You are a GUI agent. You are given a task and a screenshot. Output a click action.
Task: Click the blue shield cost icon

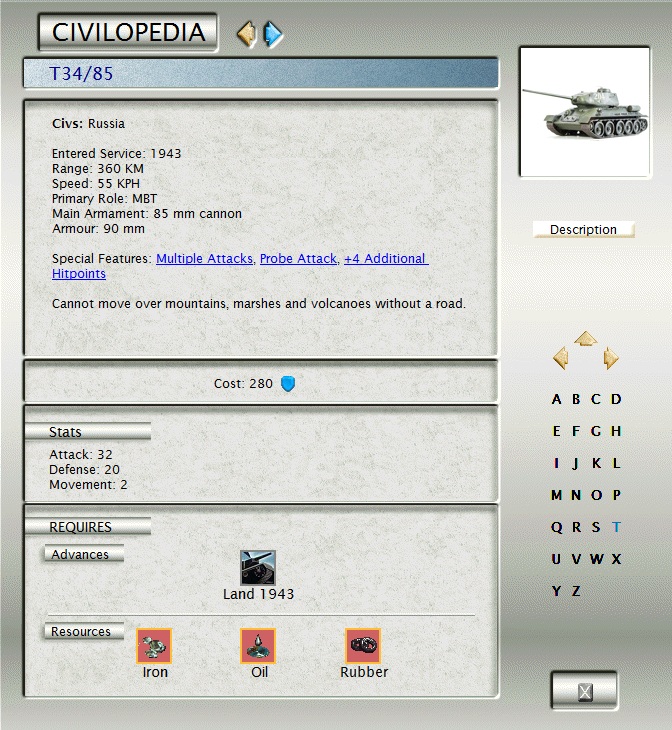[288, 384]
